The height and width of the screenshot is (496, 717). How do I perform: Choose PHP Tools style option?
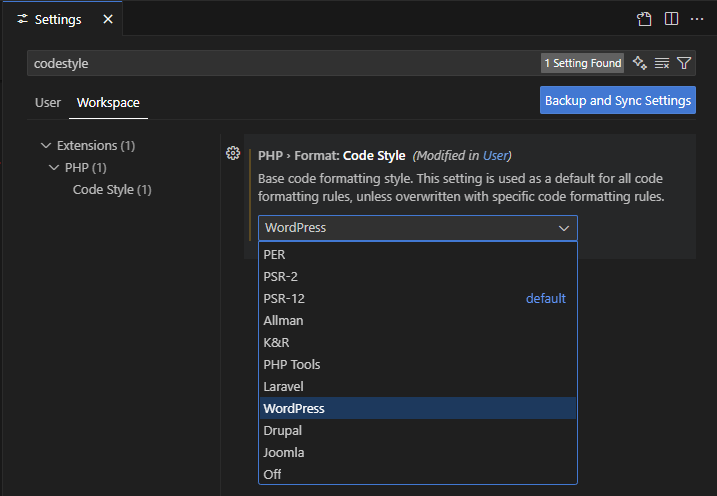[x=417, y=364]
